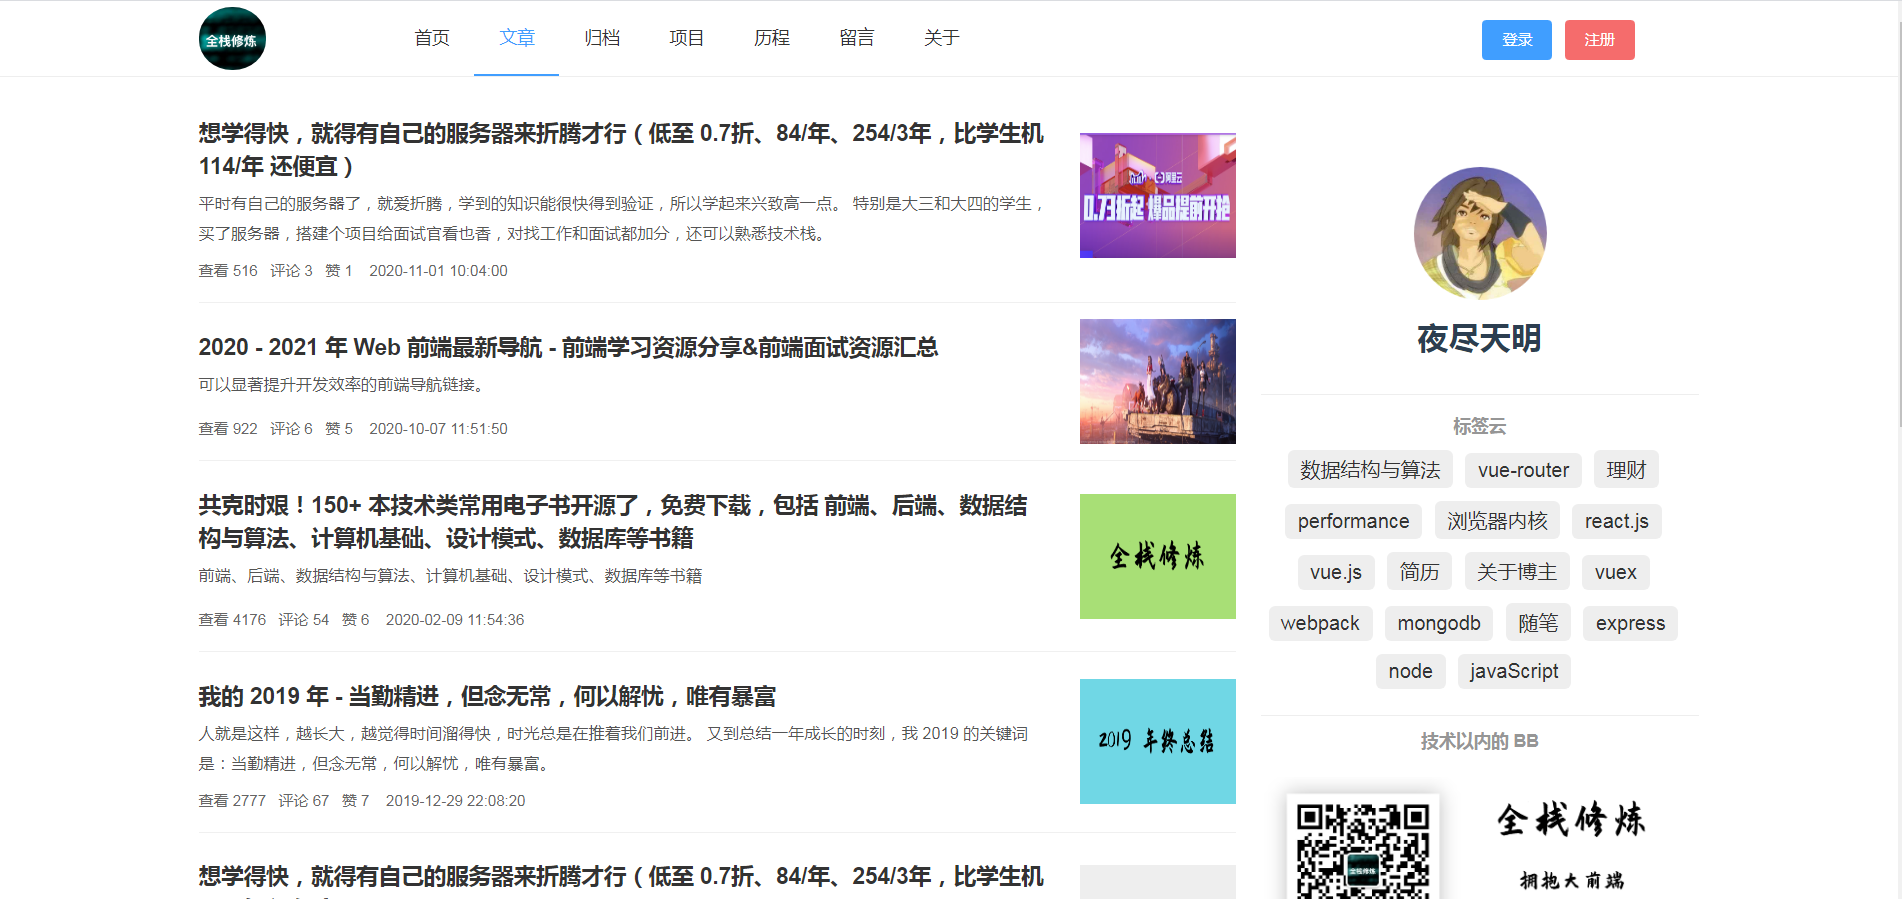Click the green 全栈修炼 article thumbnail
Screen dimensions: 1902x899
[1158, 556]
